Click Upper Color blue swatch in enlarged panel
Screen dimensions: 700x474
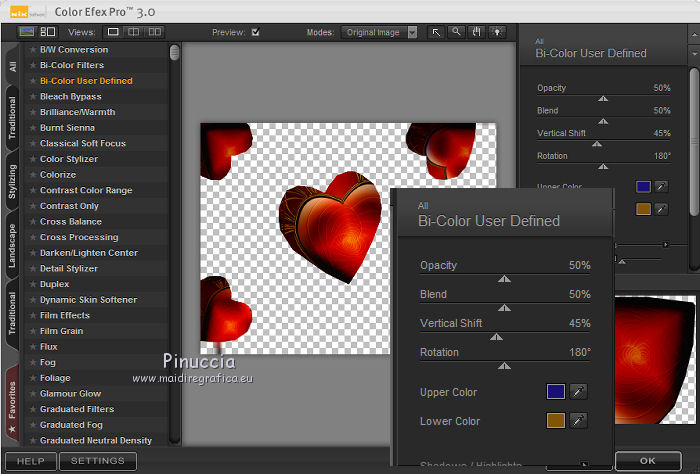556,392
